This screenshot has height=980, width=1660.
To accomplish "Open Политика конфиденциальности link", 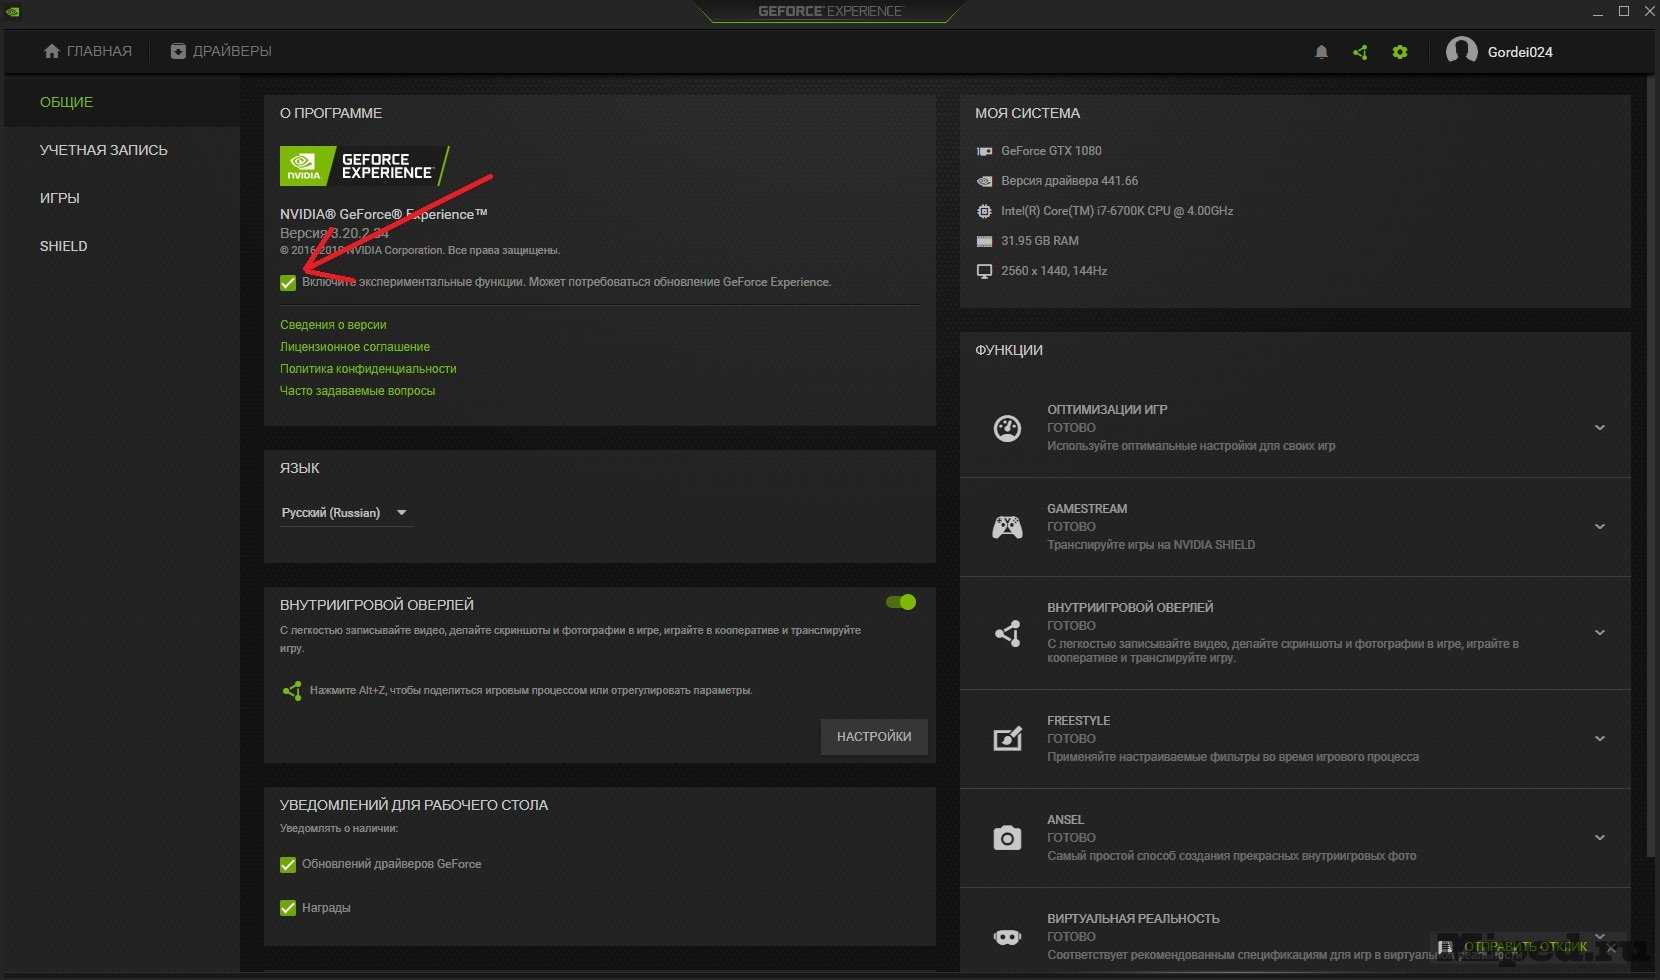I will (368, 369).
